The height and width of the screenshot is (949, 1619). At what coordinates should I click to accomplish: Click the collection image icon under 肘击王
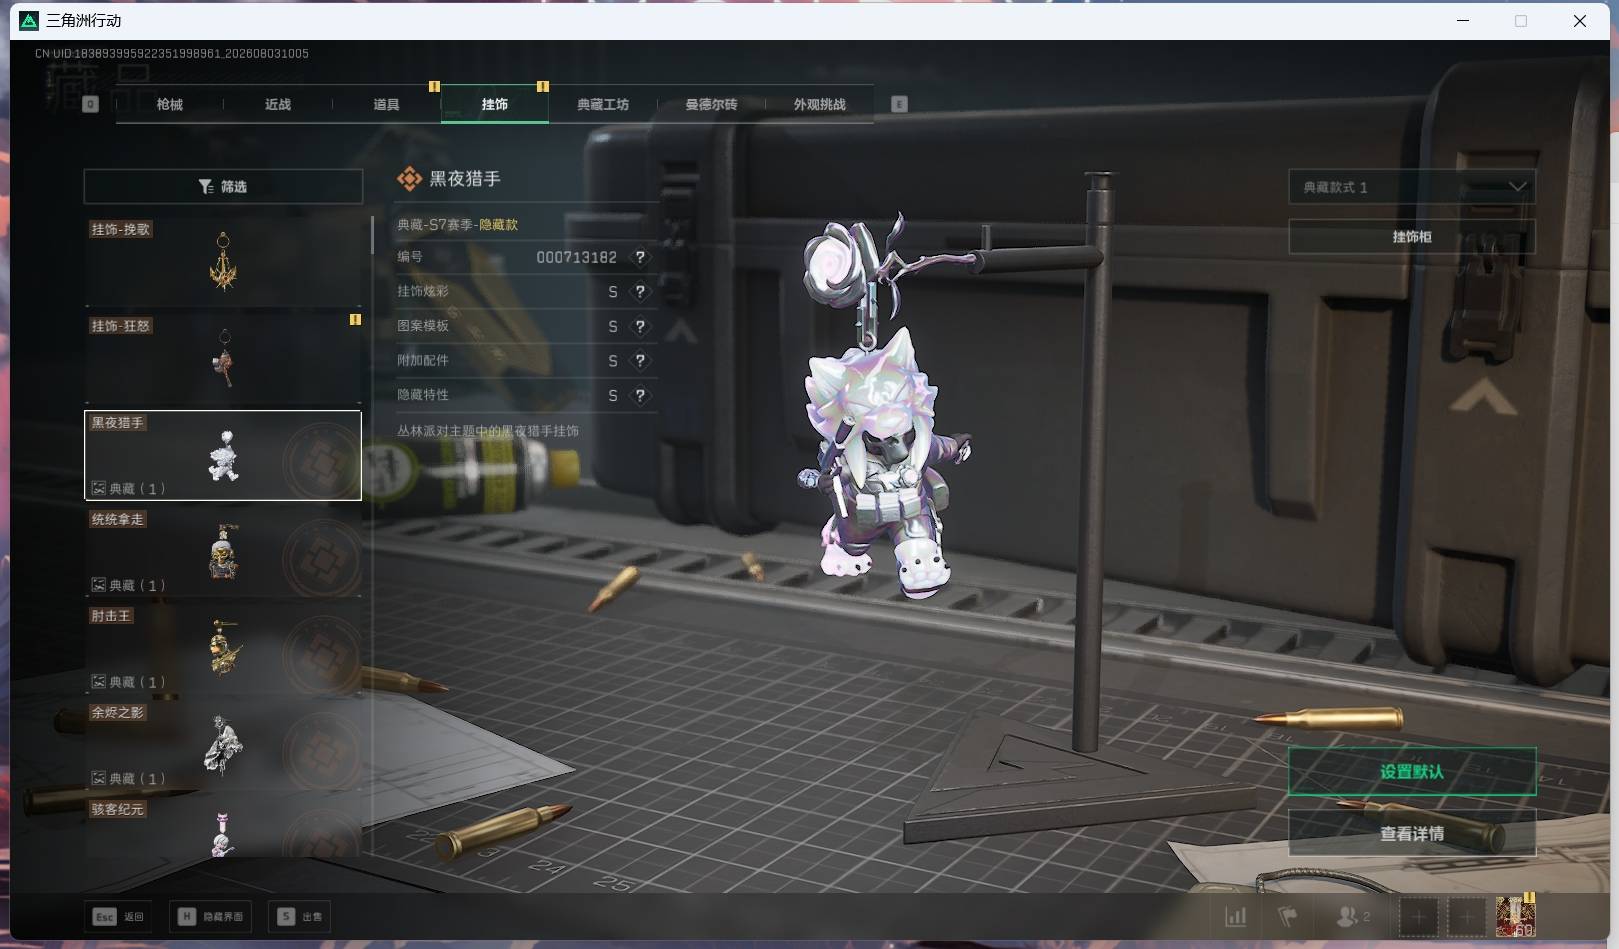(x=98, y=681)
